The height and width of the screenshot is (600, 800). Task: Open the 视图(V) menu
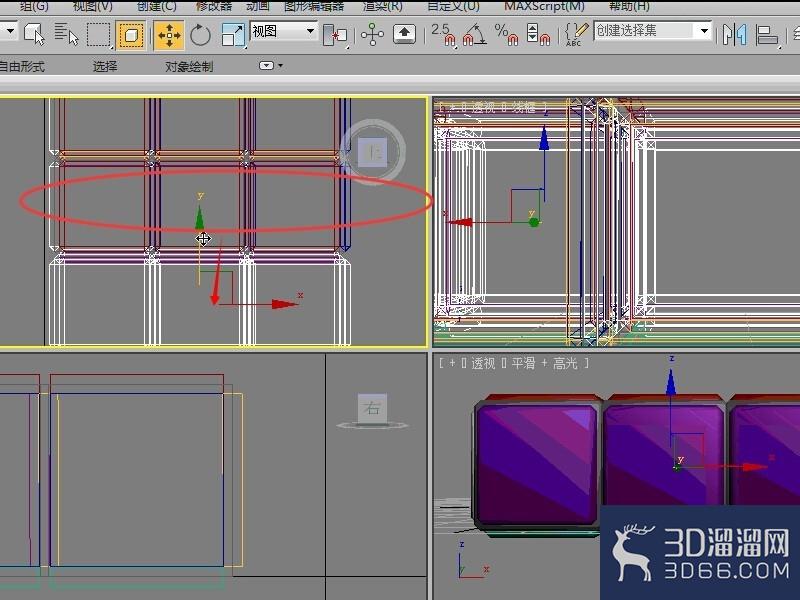click(92, 6)
